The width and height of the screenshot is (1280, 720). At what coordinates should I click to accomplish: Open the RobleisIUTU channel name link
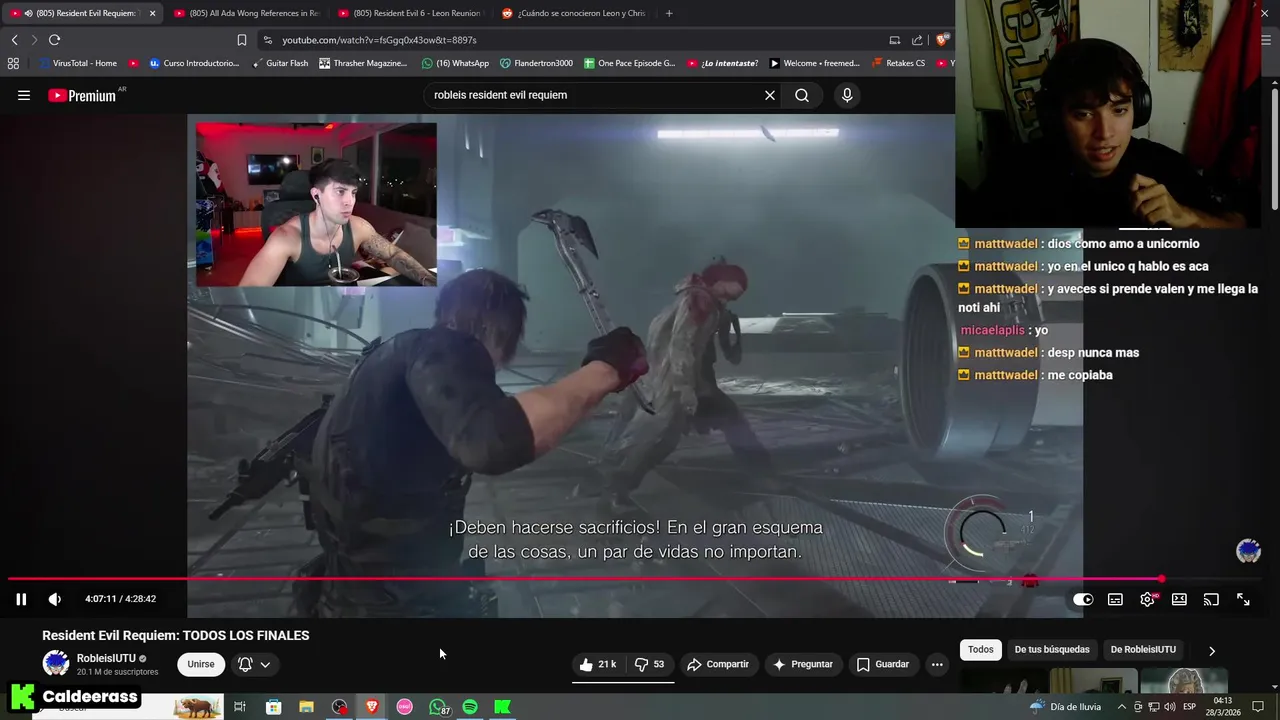pyautogui.click(x=106, y=658)
